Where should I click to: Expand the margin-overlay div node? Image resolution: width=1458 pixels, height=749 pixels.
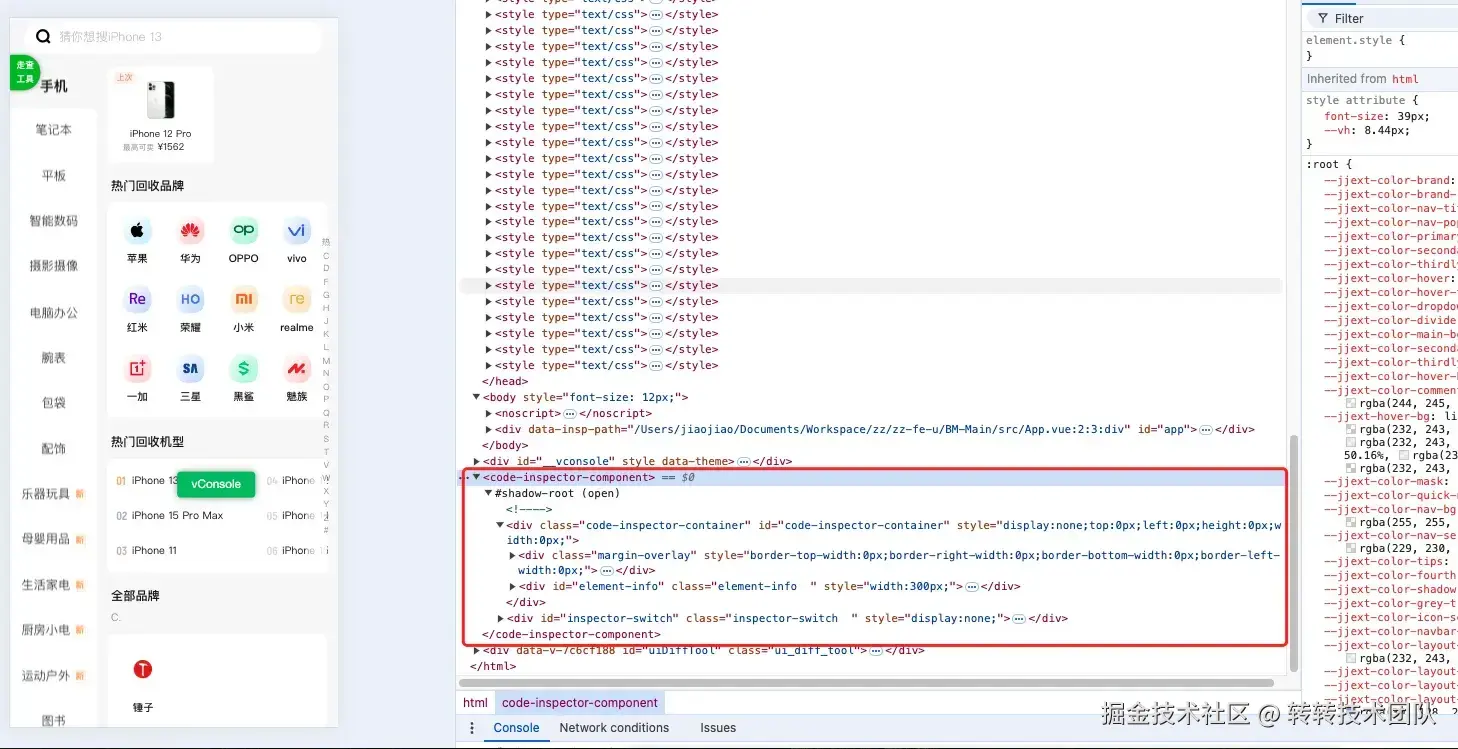512,555
